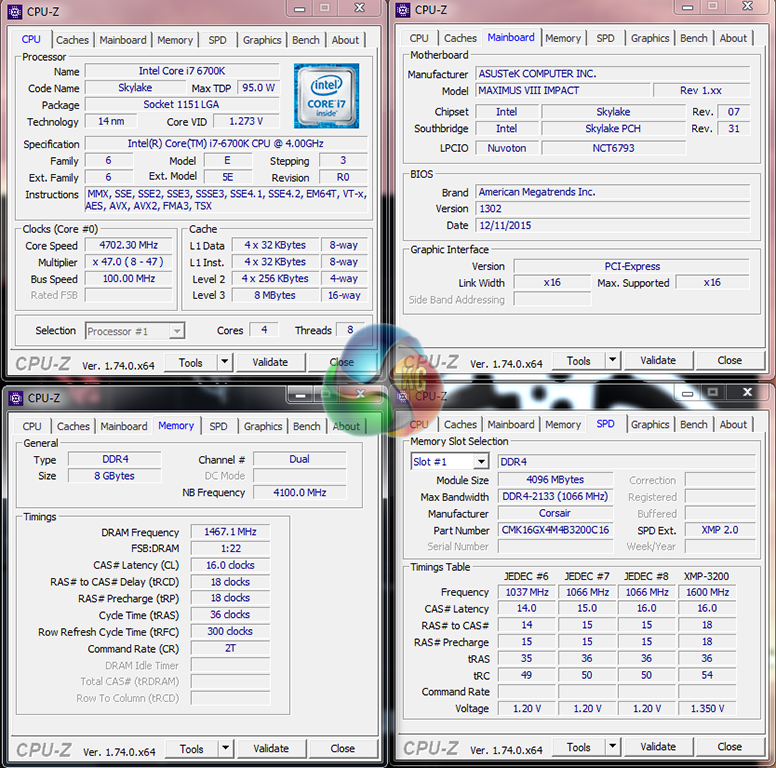Click the Max Bandwidth value DDR4-2133 (1066 MHz)
The image size is (776, 768).
tap(555, 496)
